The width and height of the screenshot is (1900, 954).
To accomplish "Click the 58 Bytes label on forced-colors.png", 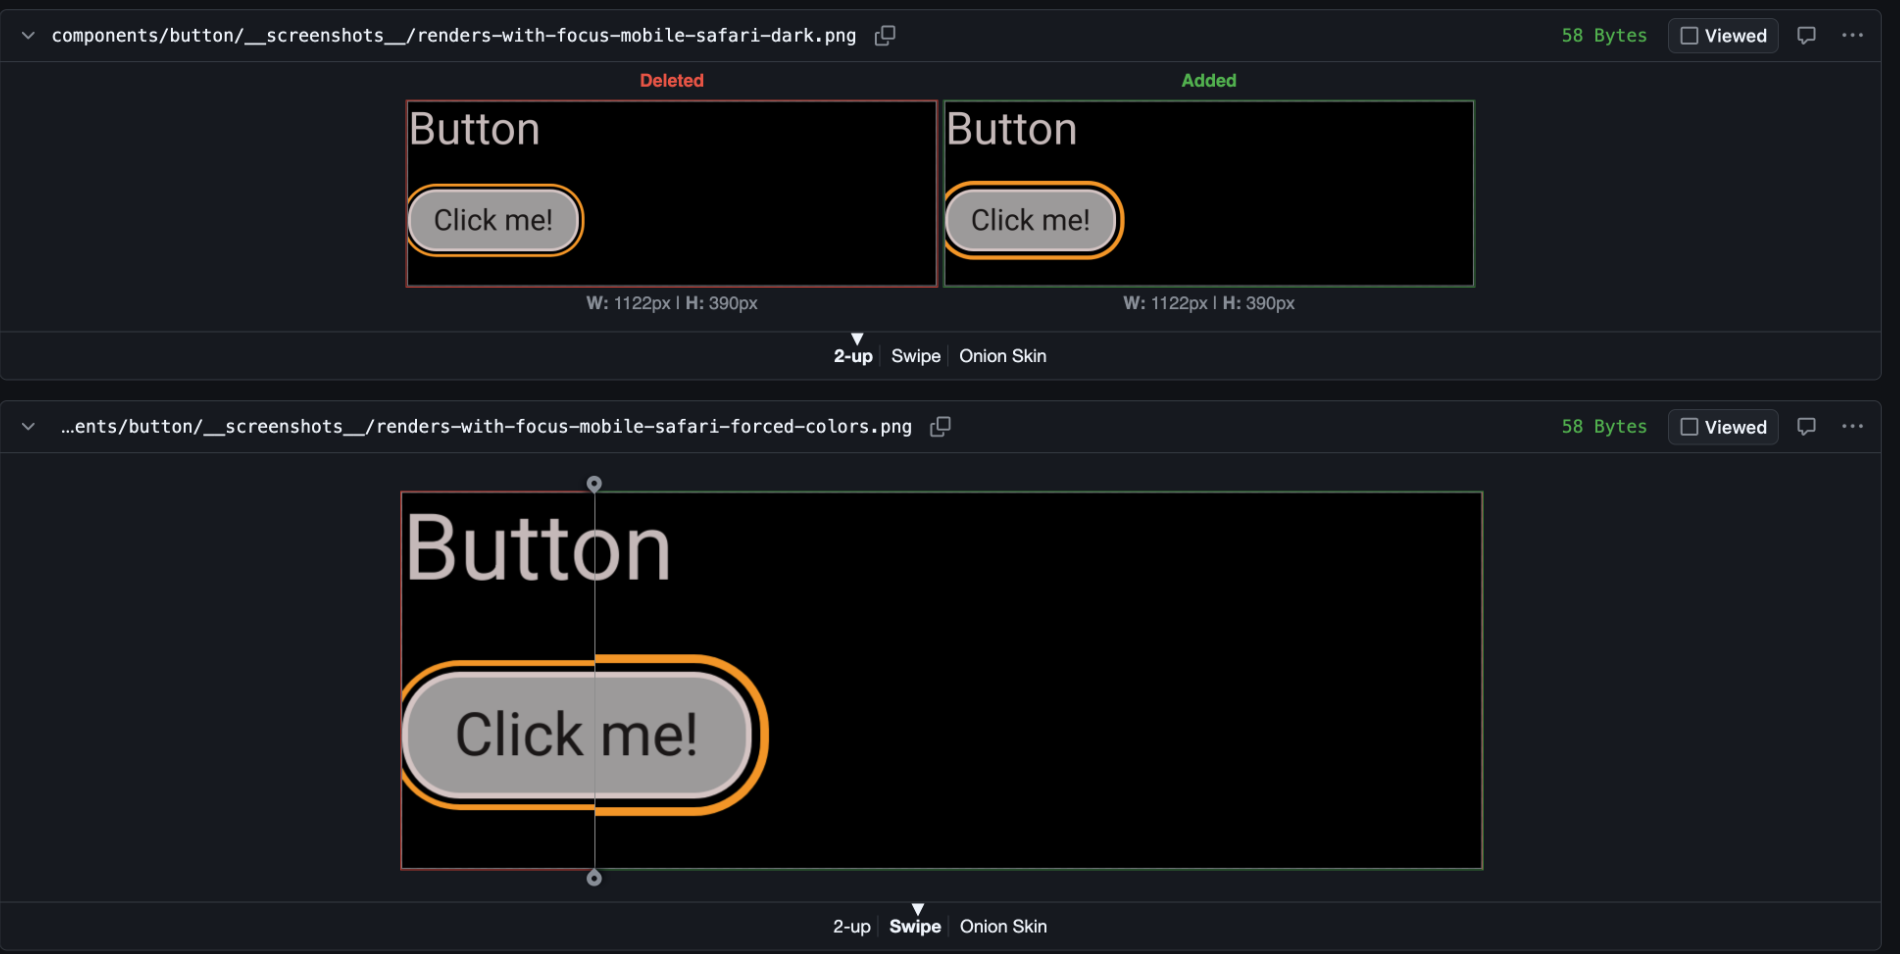I will click(x=1604, y=427).
